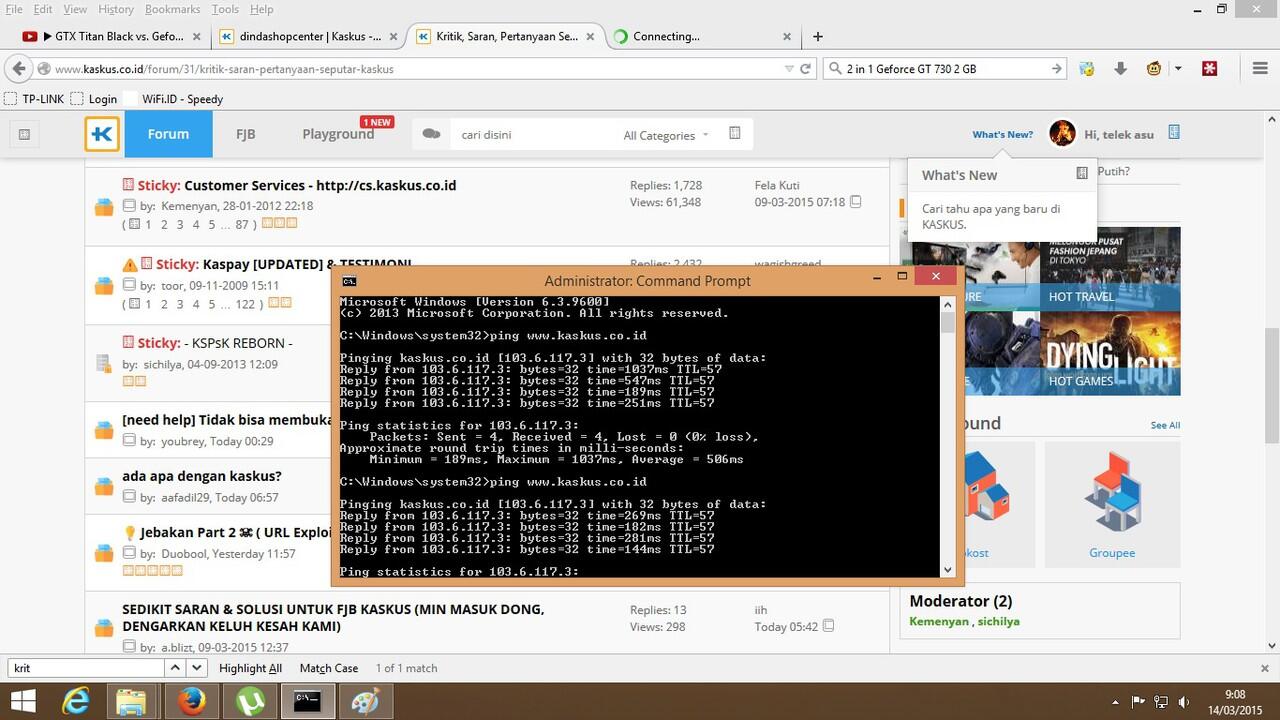Open the File menu
Image resolution: width=1280 pixels, height=720 pixels.
tap(14, 9)
